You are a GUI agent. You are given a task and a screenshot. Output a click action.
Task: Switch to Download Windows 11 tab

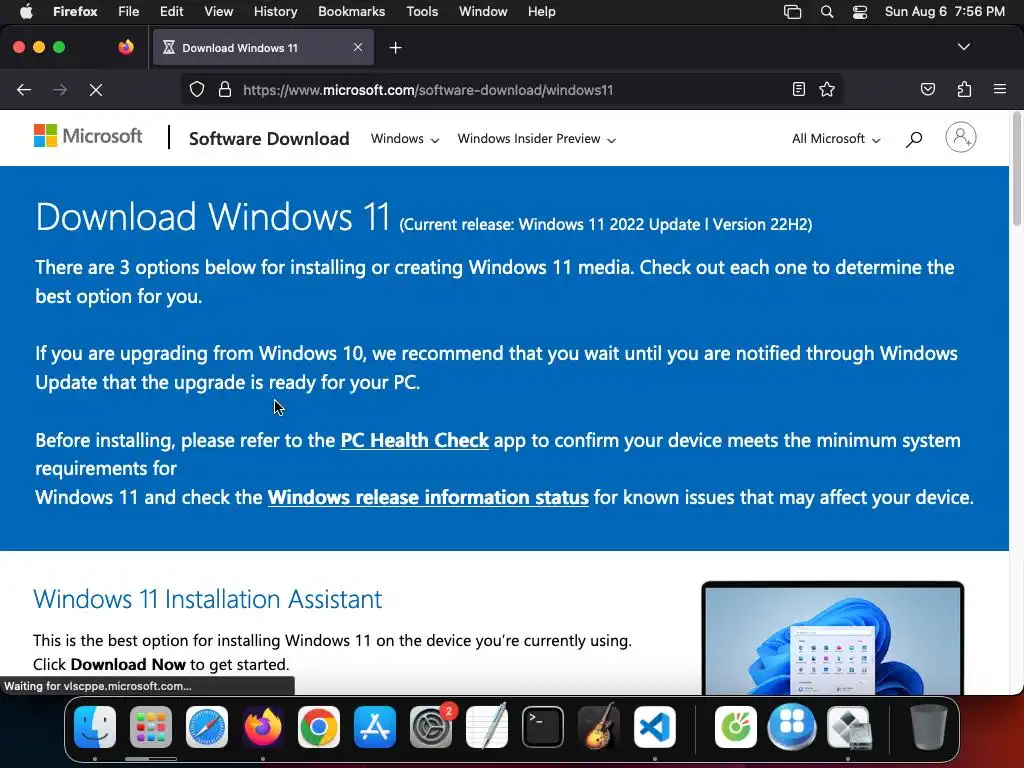(x=263, y=48)
